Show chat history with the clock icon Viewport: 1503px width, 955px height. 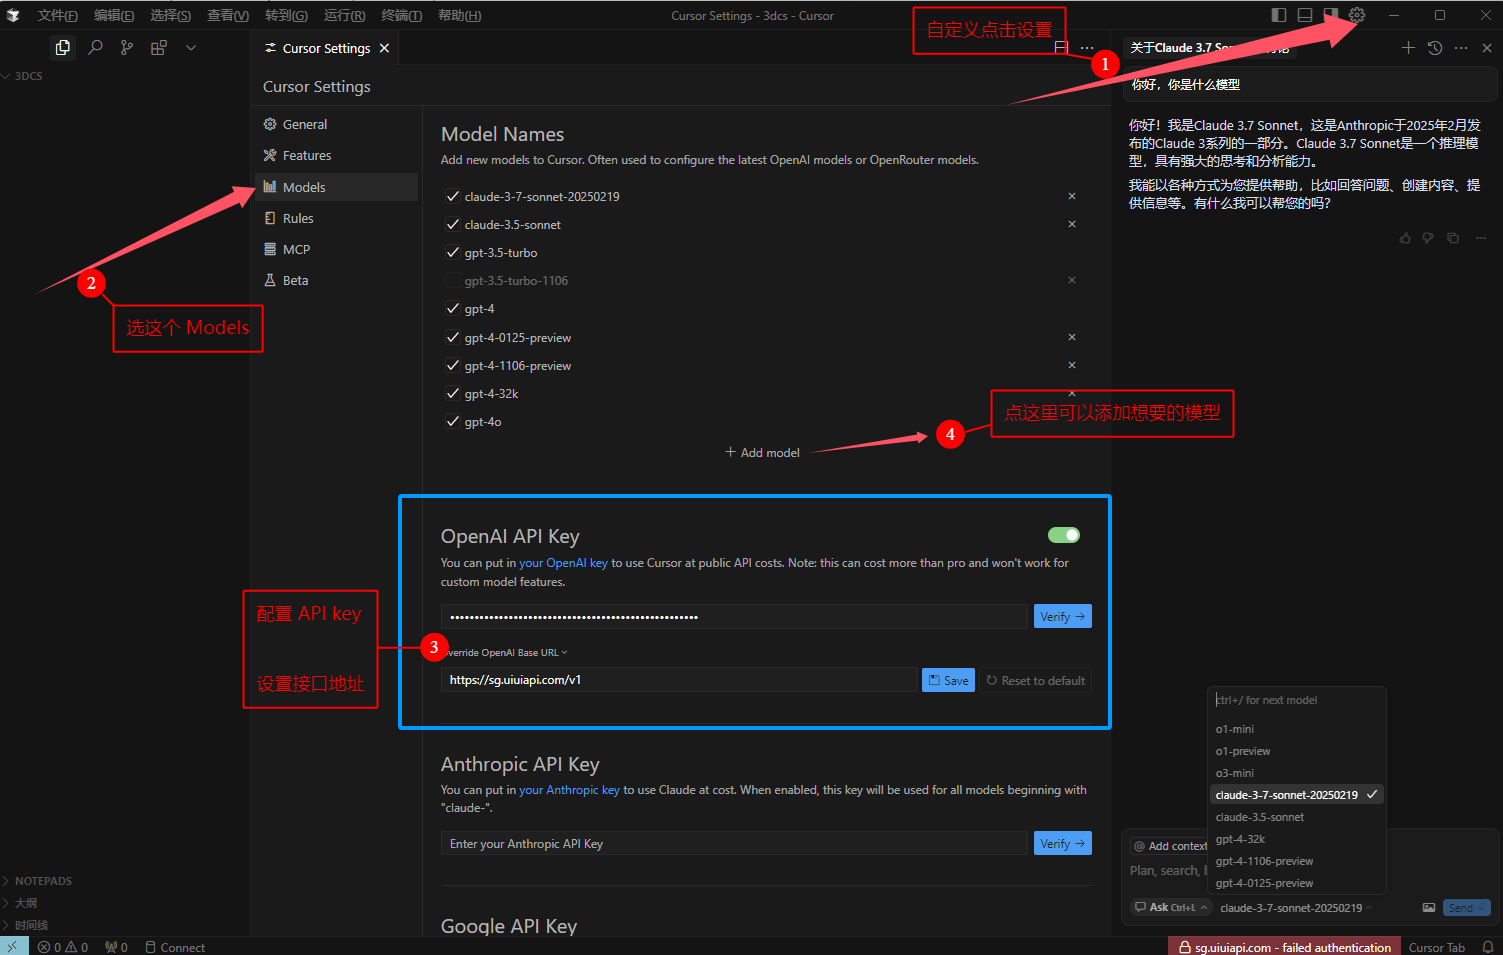(x=1435, y=48)
